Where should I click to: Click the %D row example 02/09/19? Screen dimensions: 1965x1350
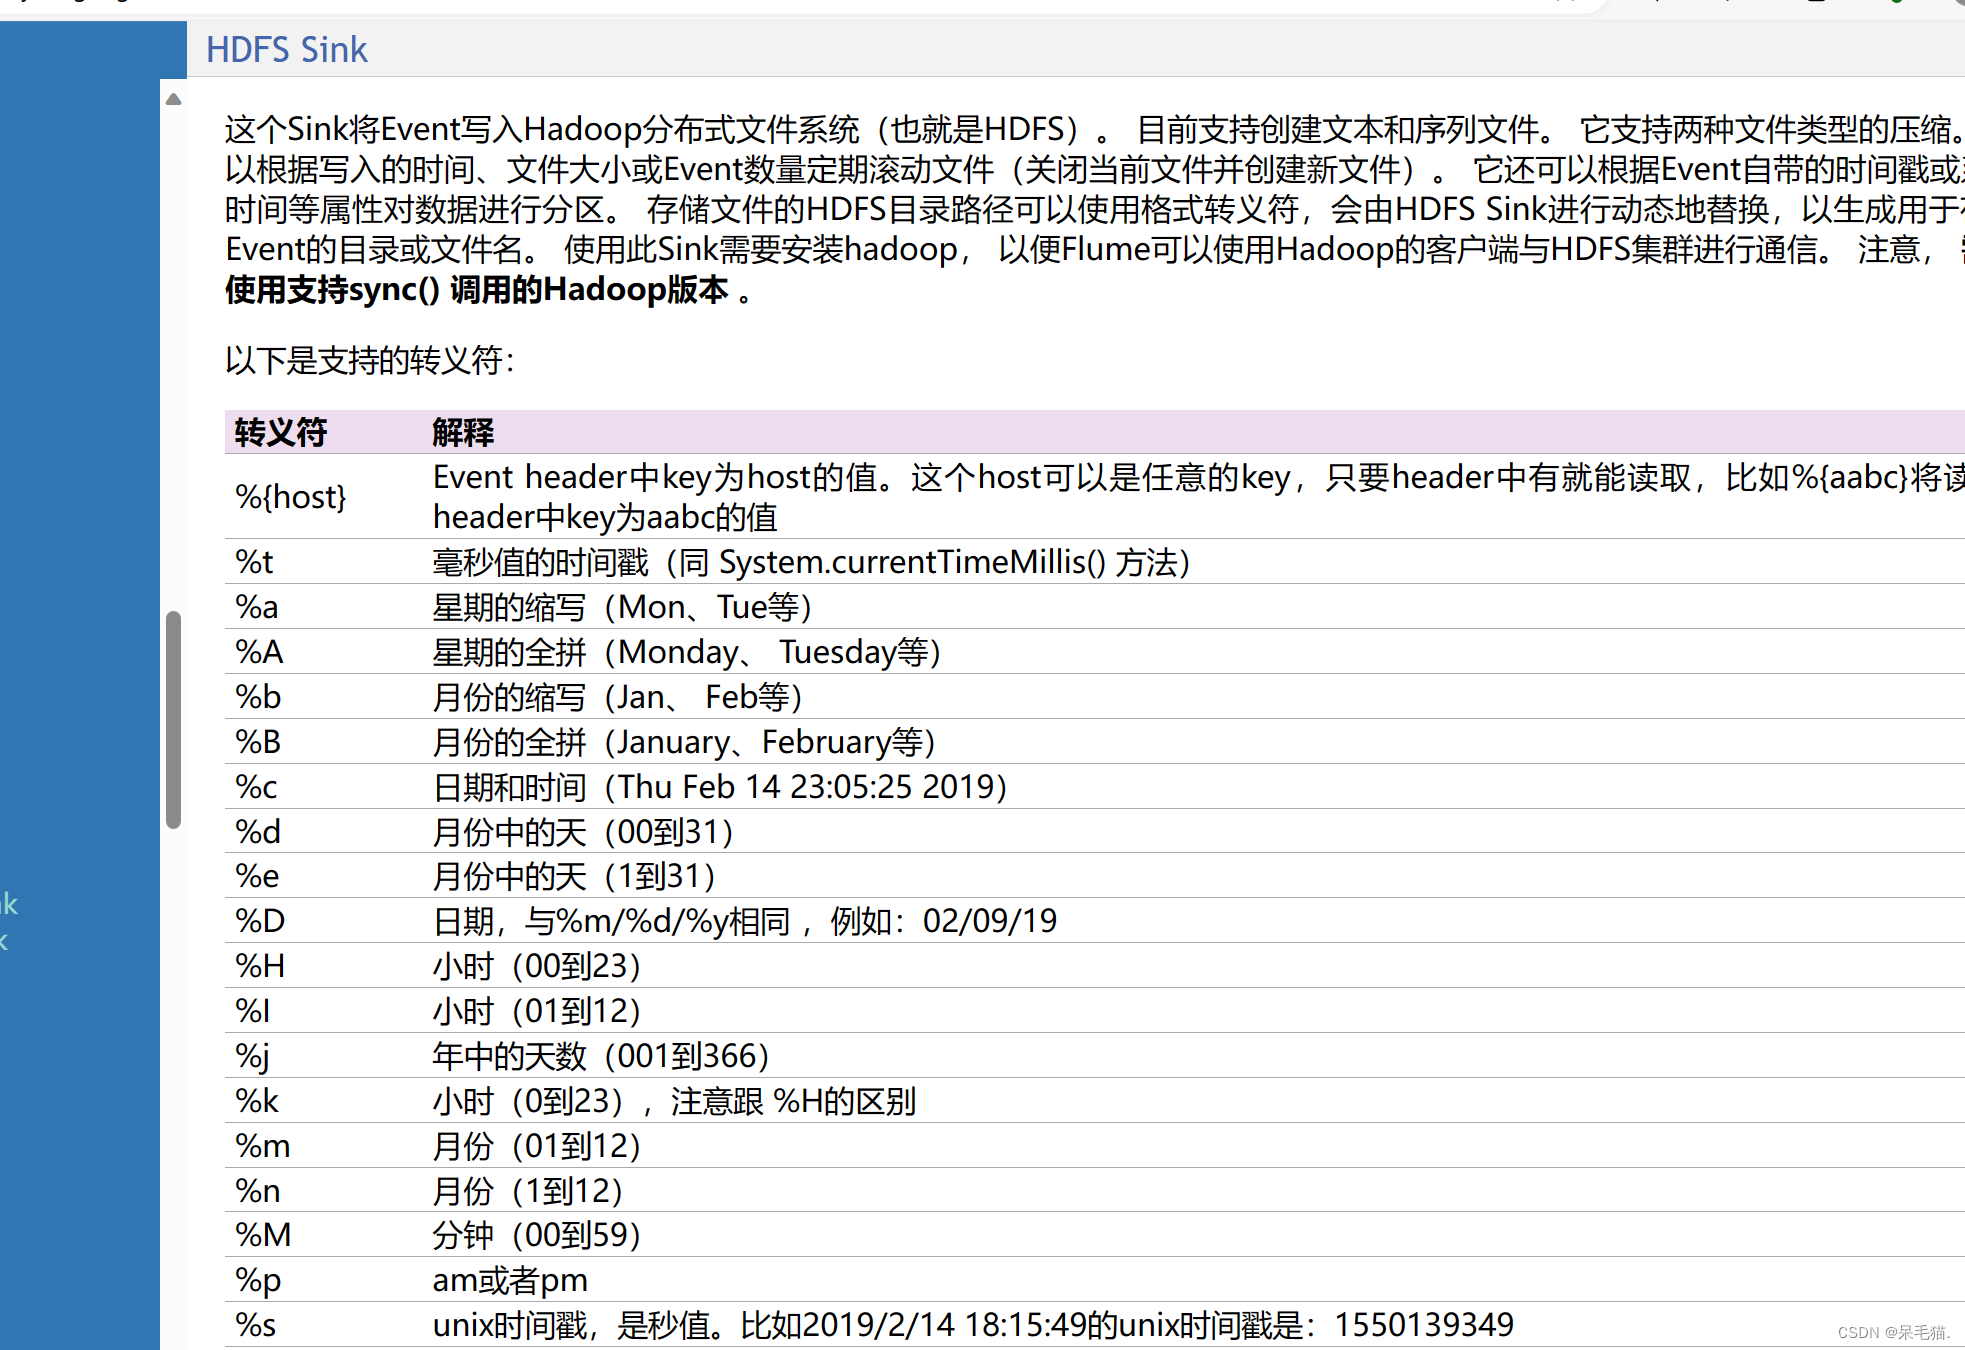coord(989,921)
